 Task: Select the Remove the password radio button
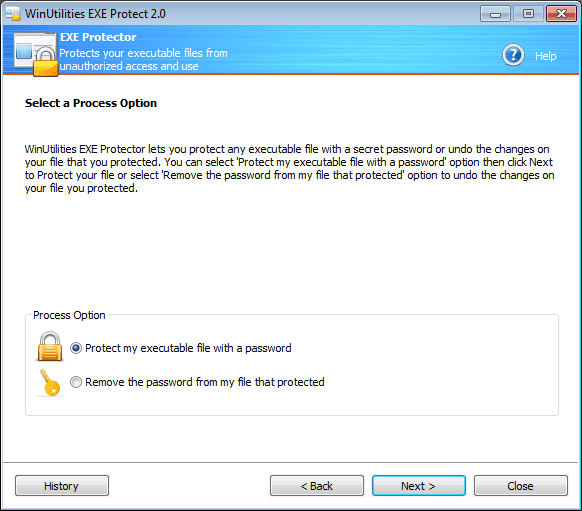coord(76,382)
